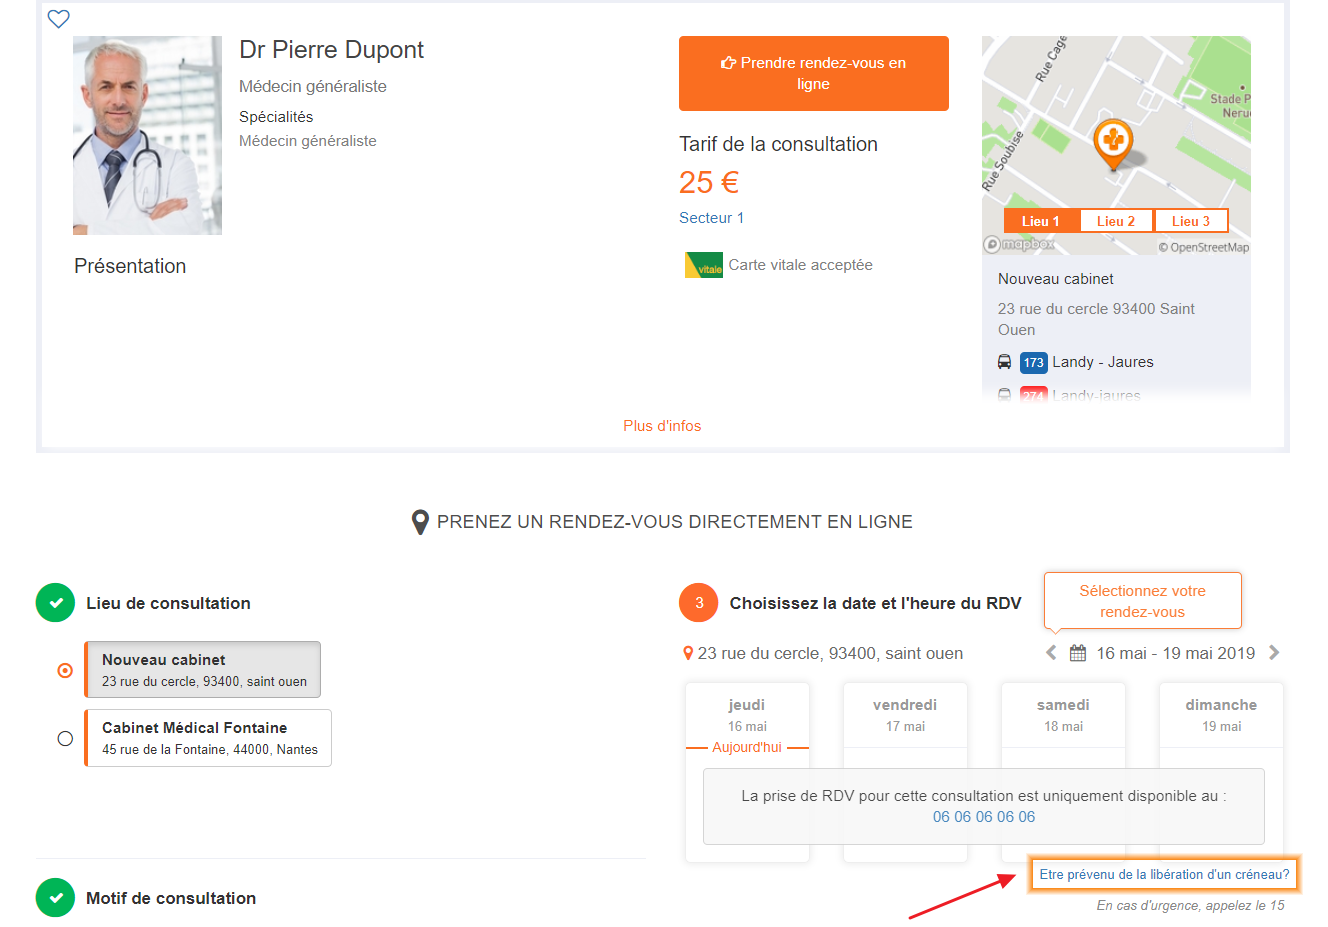Click the bus 173 Landy - Jaures badge
This screenshot has height=927, width=1328.
(x=1033, y=362)
